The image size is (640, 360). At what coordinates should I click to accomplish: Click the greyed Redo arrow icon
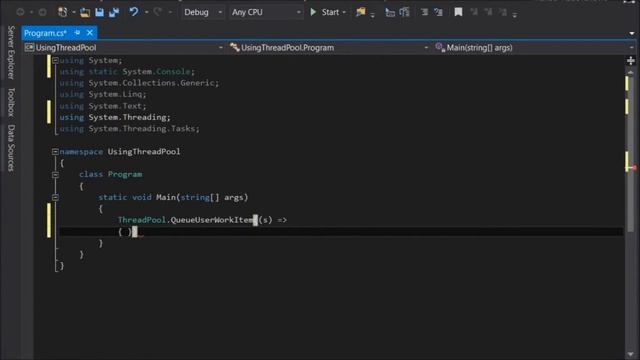(158, 12)
